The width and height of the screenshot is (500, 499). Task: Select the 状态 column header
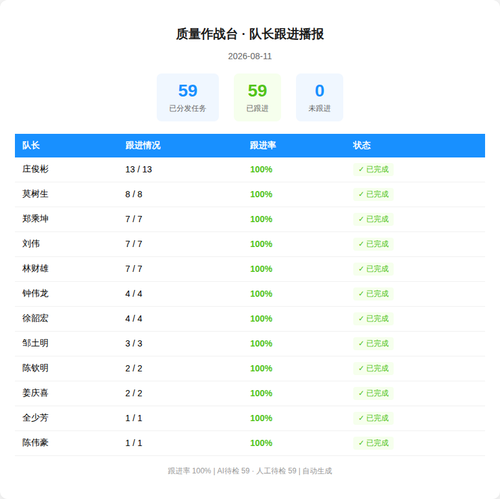(362, 145)
